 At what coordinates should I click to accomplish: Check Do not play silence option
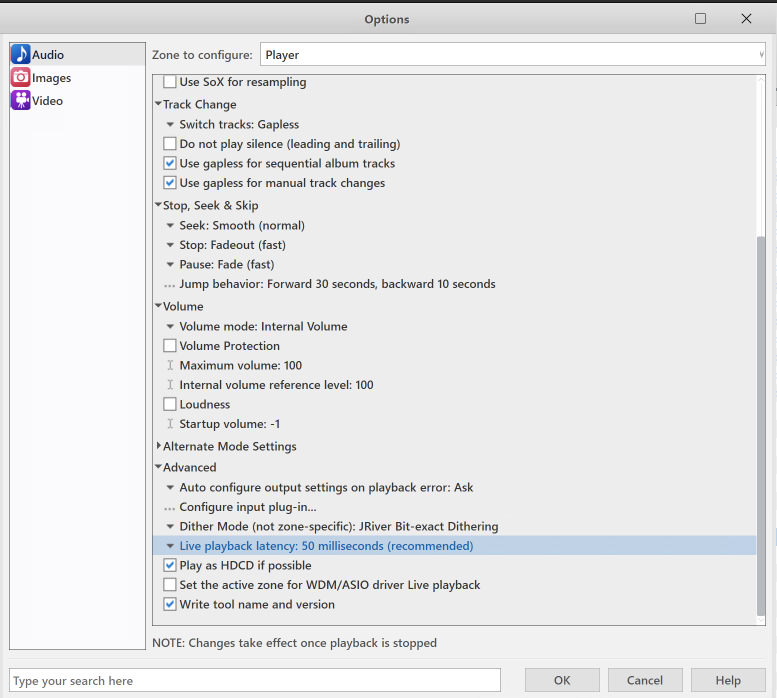170,144
